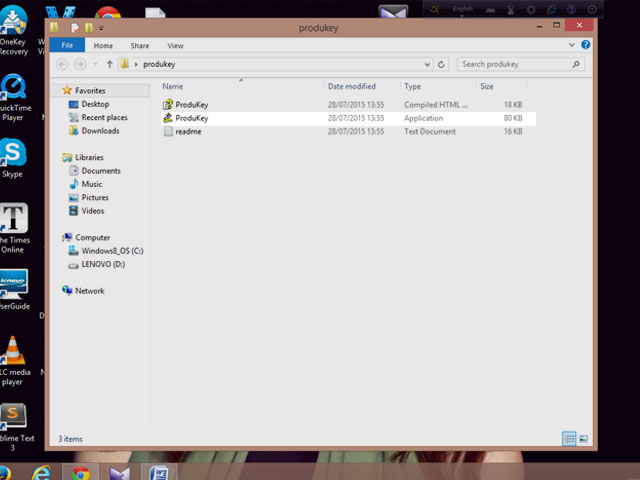Open Pictures library
The image size is (640, 480).
pos(89,198)
